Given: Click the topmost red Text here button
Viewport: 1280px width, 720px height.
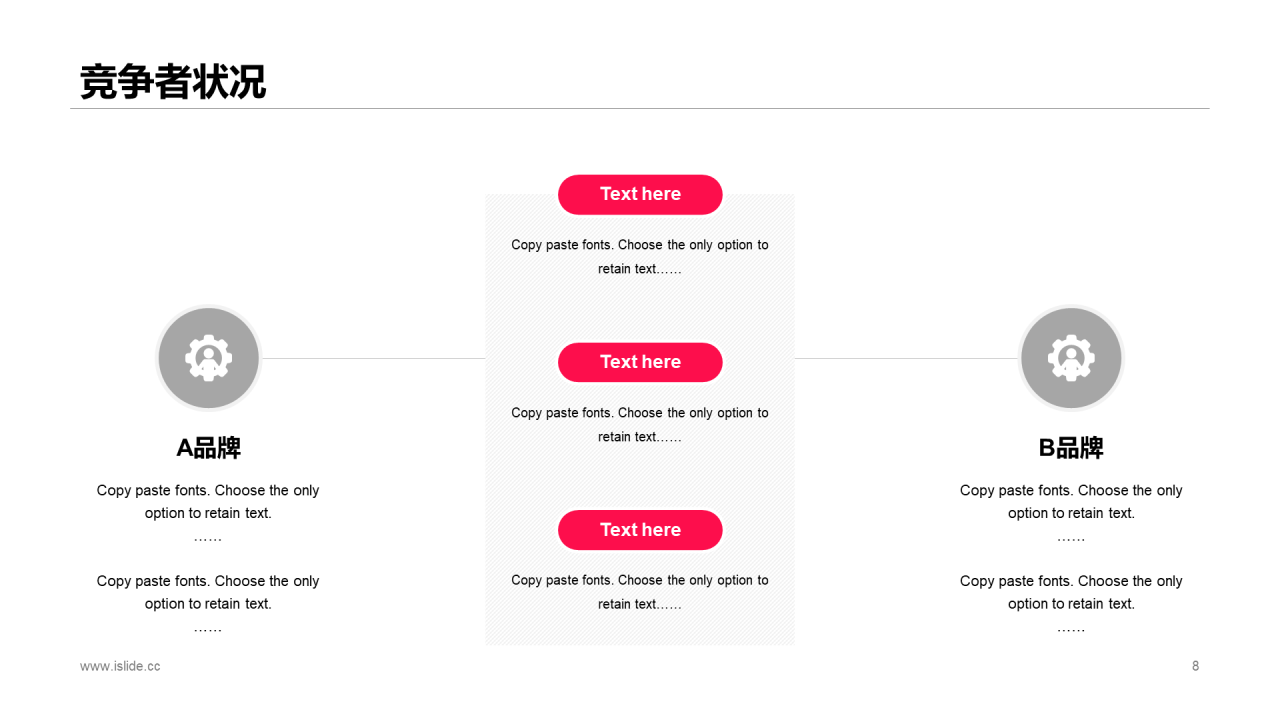Looking at the screenshot, I should (x=640, y=194).
